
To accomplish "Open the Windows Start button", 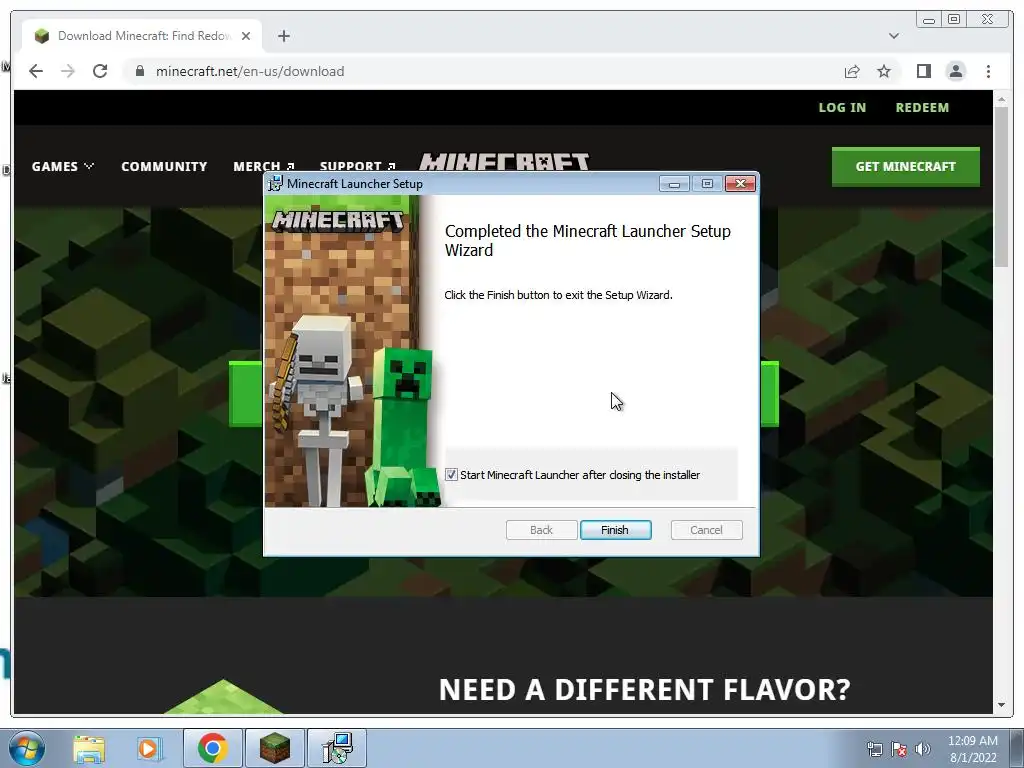I will (x=26, y=748).
